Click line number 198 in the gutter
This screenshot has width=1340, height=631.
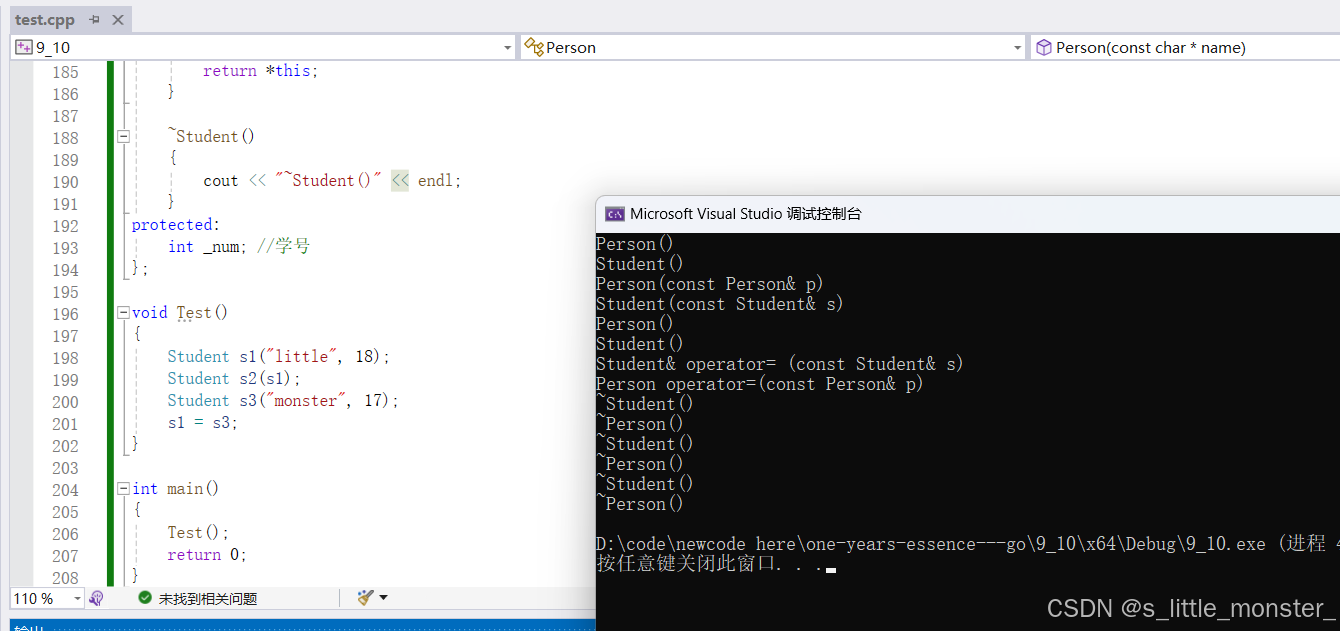65,357
